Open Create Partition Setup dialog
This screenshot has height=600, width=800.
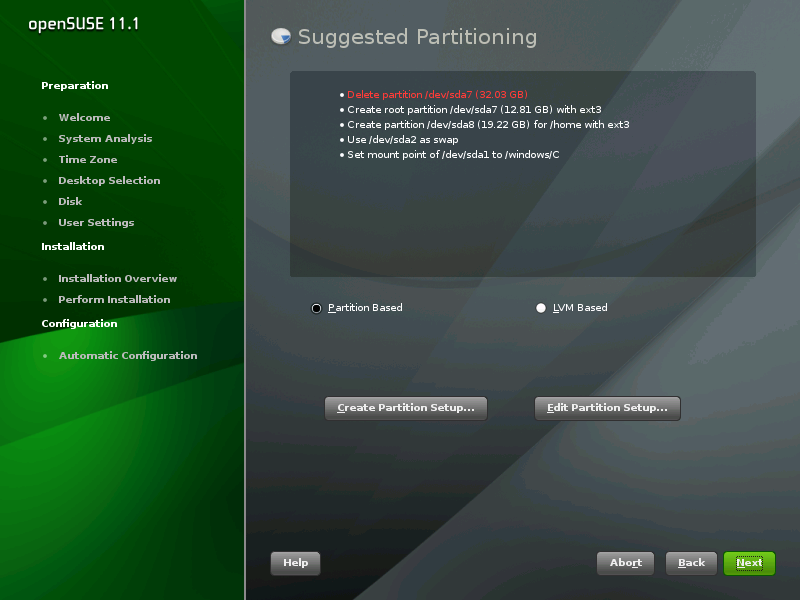click(406, 408)
